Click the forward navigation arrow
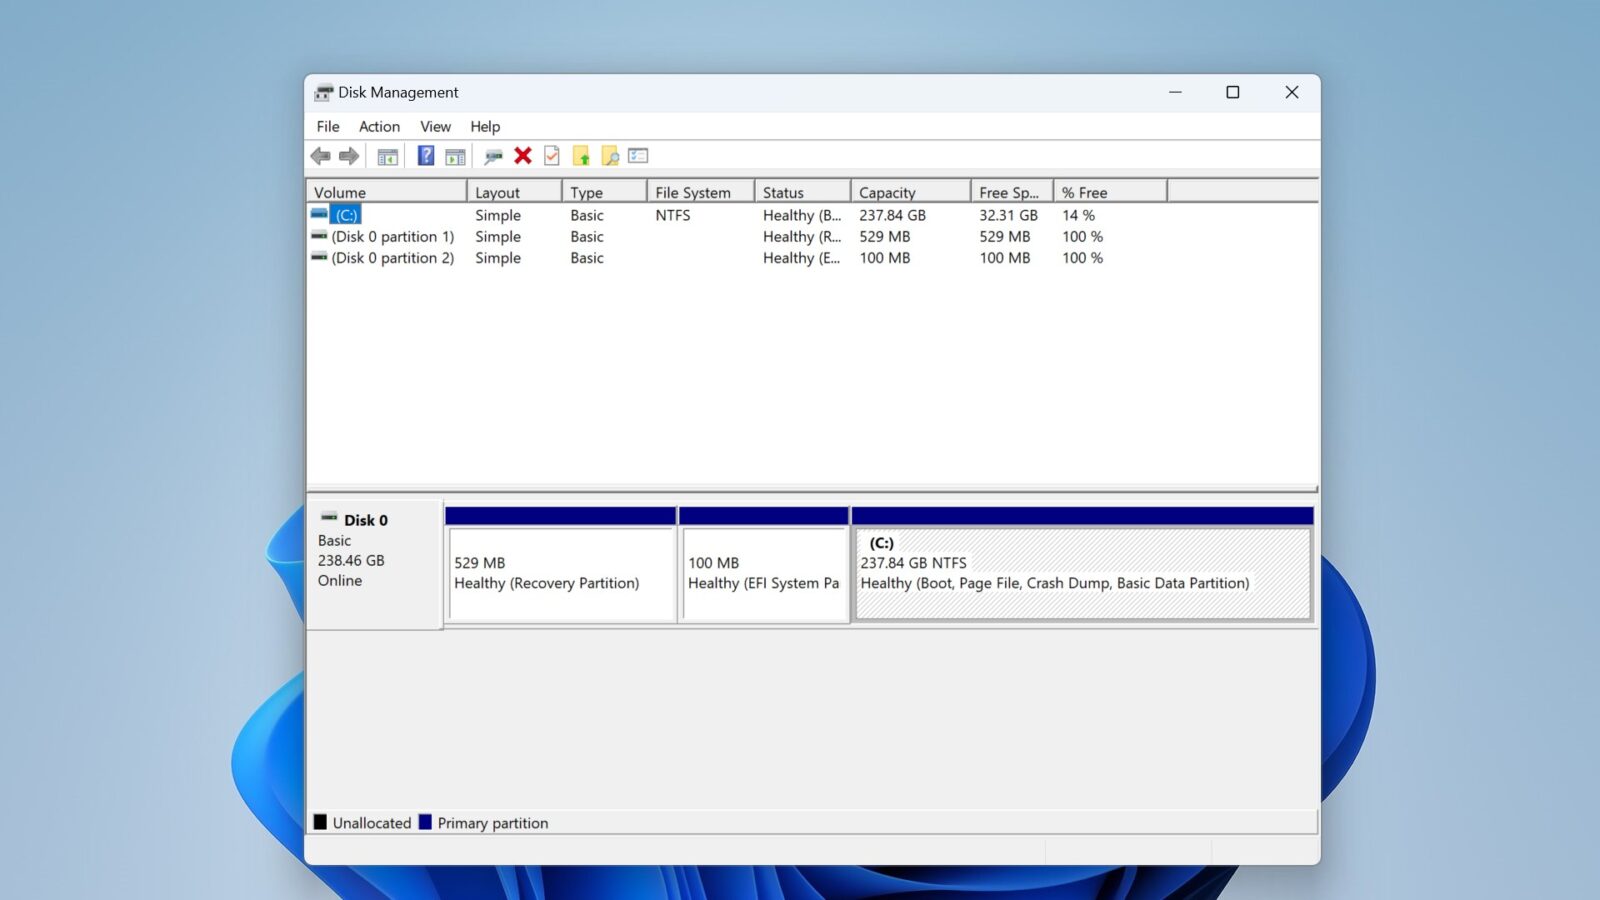 (x=349, y=156)
